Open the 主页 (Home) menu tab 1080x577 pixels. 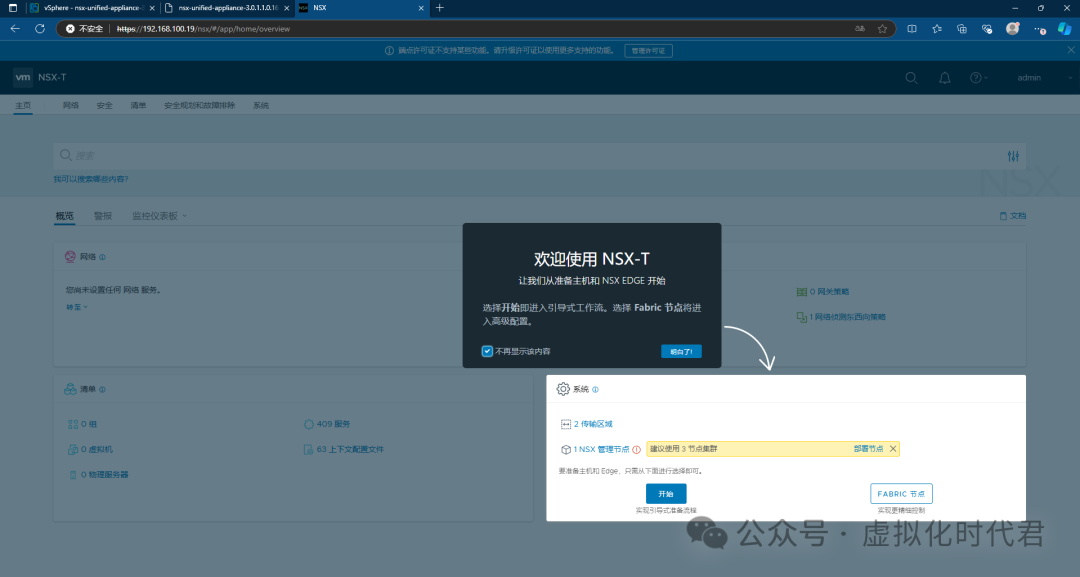click(x=23, y=105)
